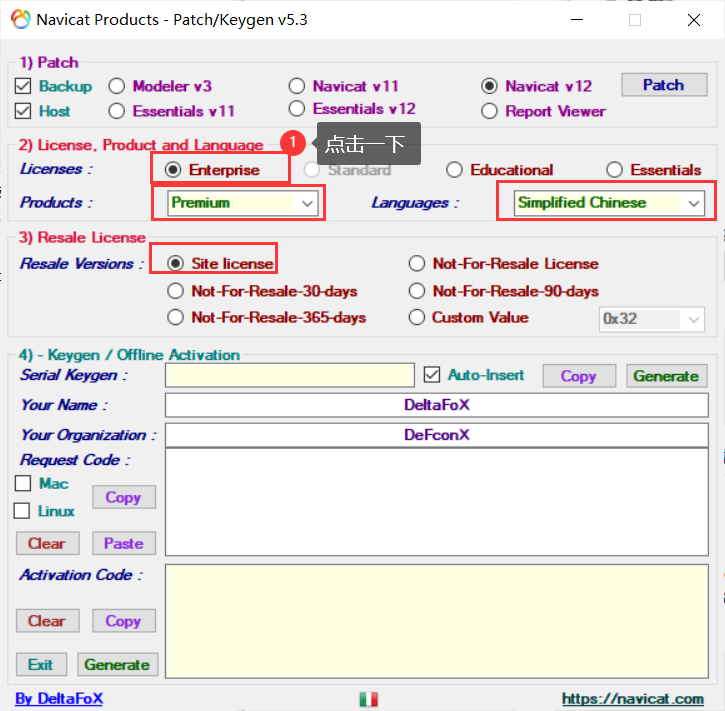The width and height of the screenshot is (725, 711).
Task: Click Generate beside the Exit button
Action: (117, 664)
